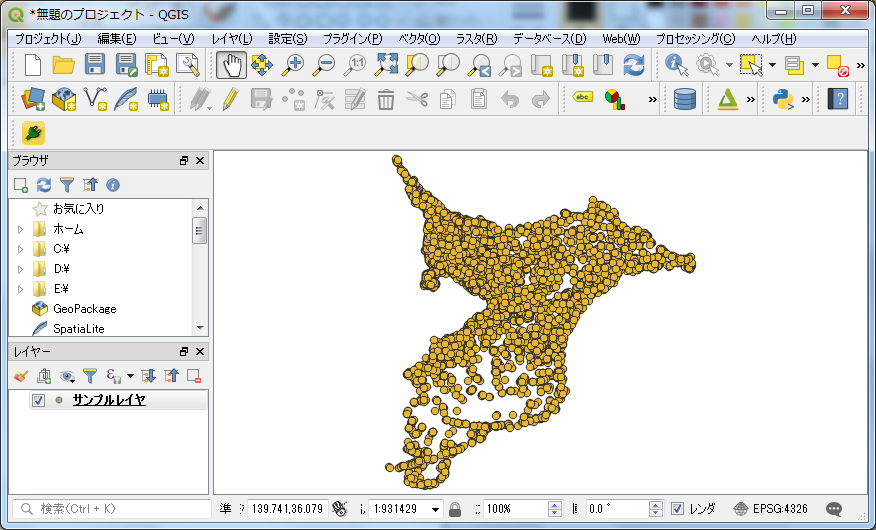Increase the rotation 0.0° stepper
The height and width of the screenshot is (530, 876).
tap(656, 505)
